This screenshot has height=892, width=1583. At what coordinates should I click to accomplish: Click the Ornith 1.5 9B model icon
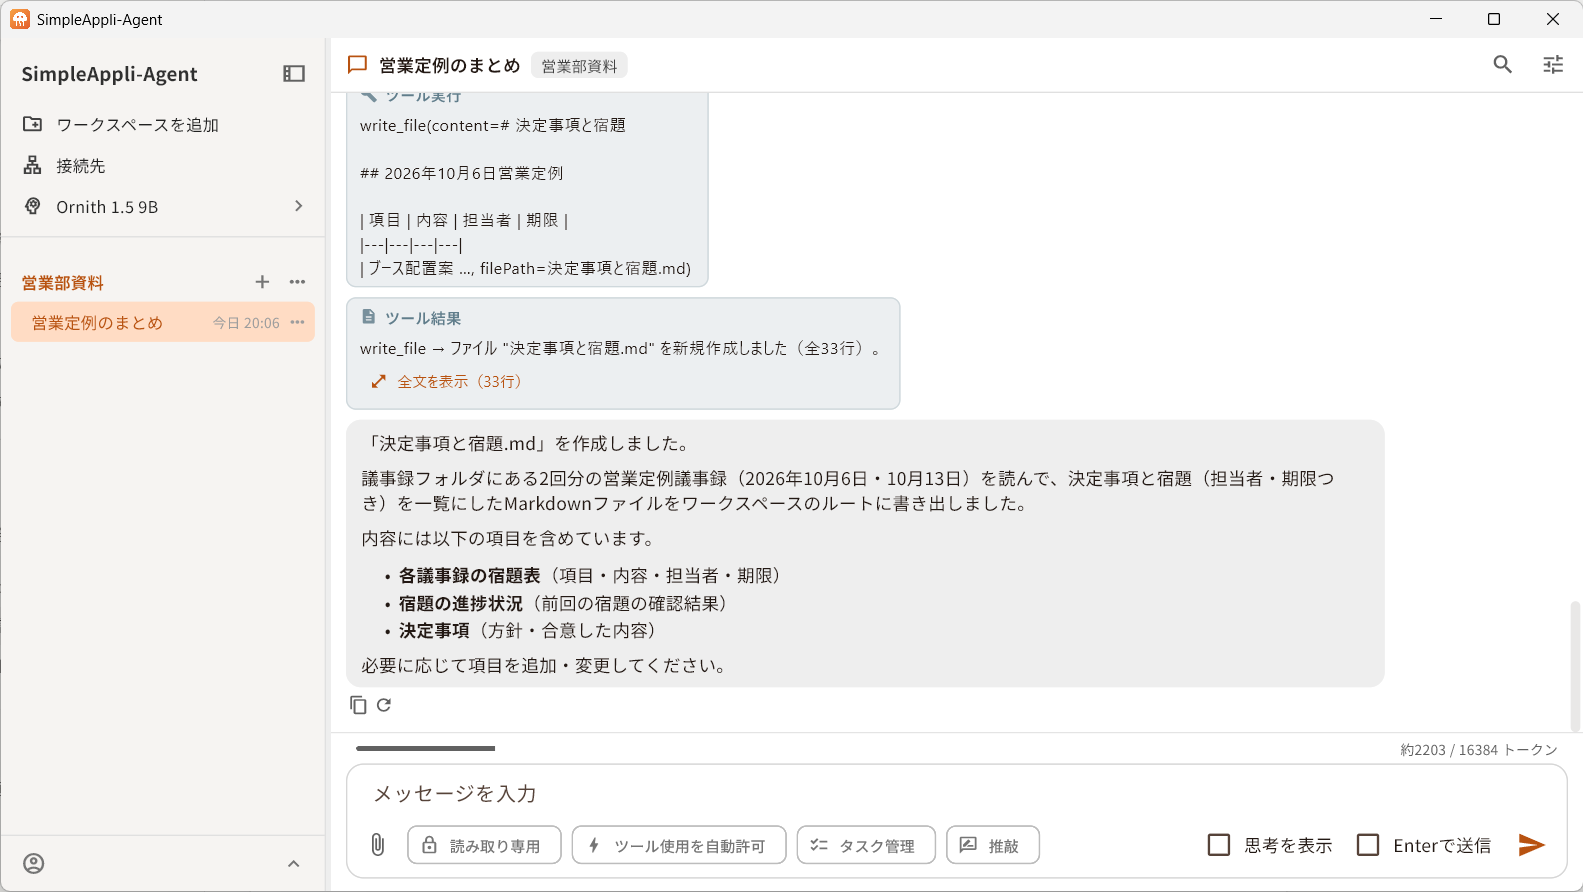tap(33, 206)
